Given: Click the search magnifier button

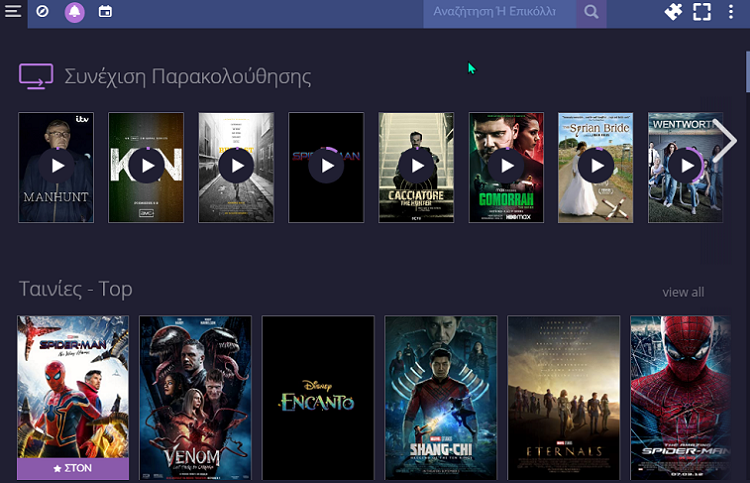Looking at the screenshot, I should coord(591,12).
